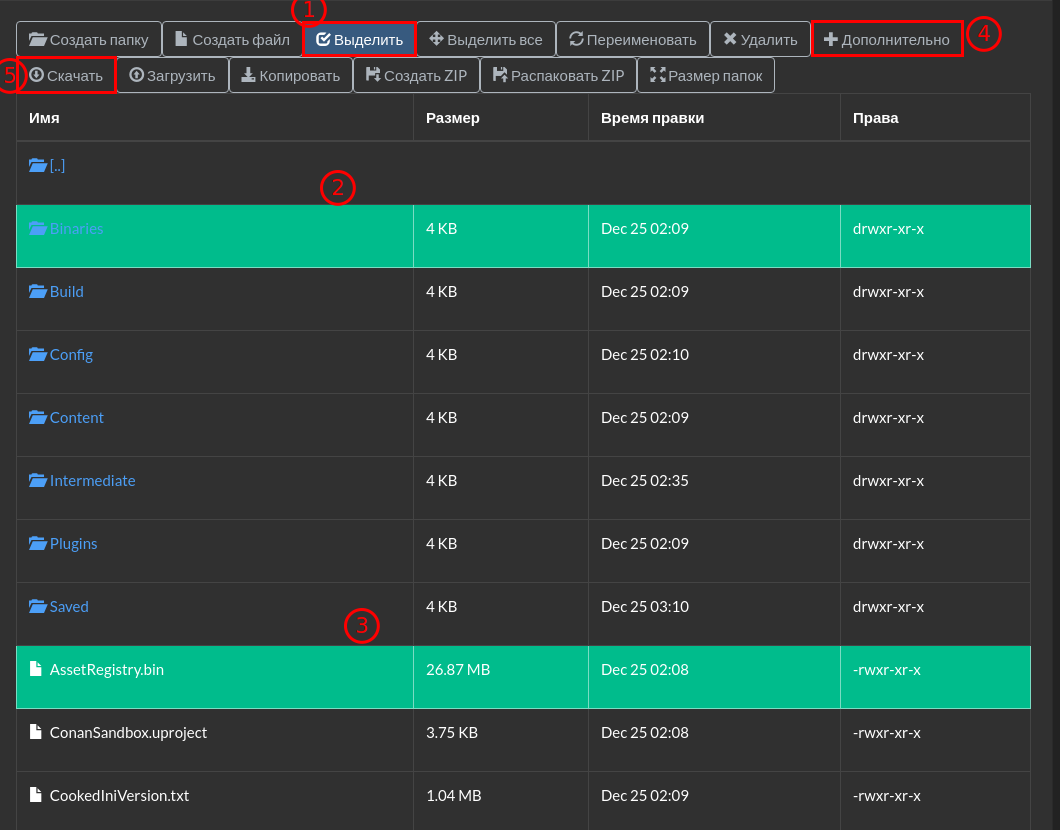Viewport: 1060px width, 830px height.
Task: Click the Выделить checkmark icon
Action: 323,40
